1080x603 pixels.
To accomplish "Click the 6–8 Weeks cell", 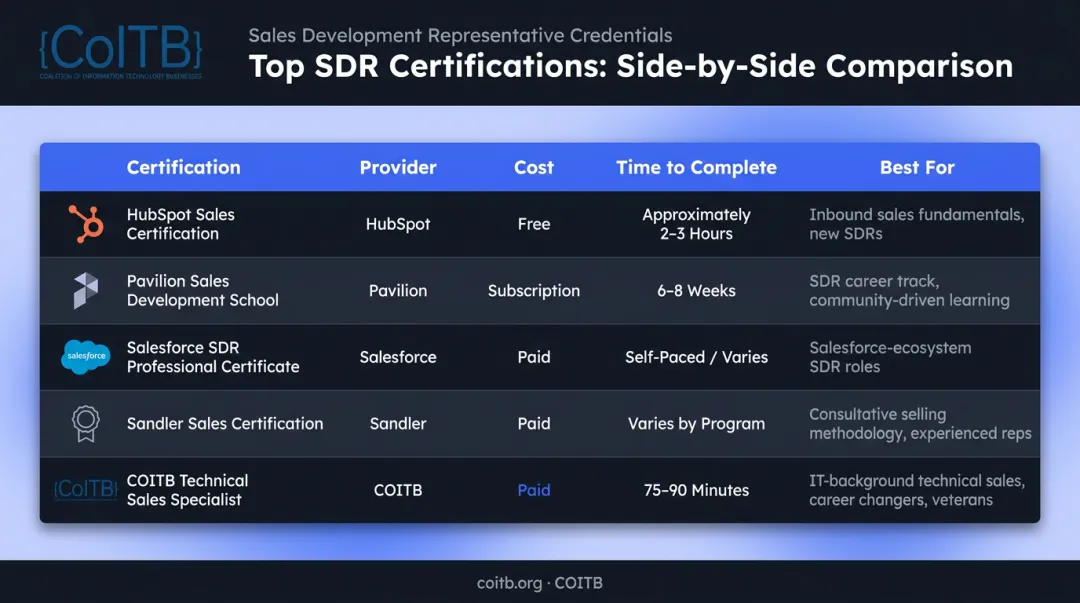I will point(696,291).
